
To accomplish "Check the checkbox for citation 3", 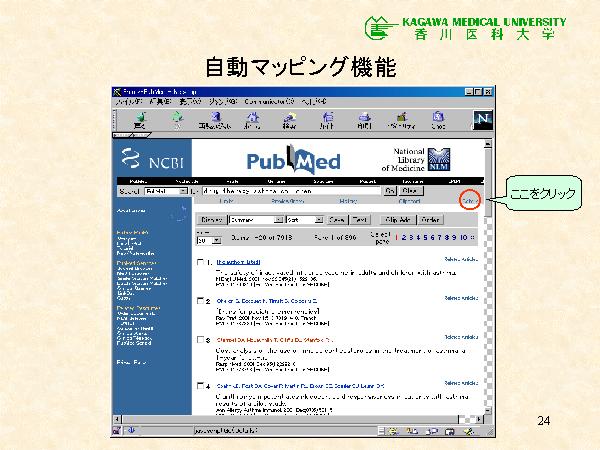I will [200, 340].
